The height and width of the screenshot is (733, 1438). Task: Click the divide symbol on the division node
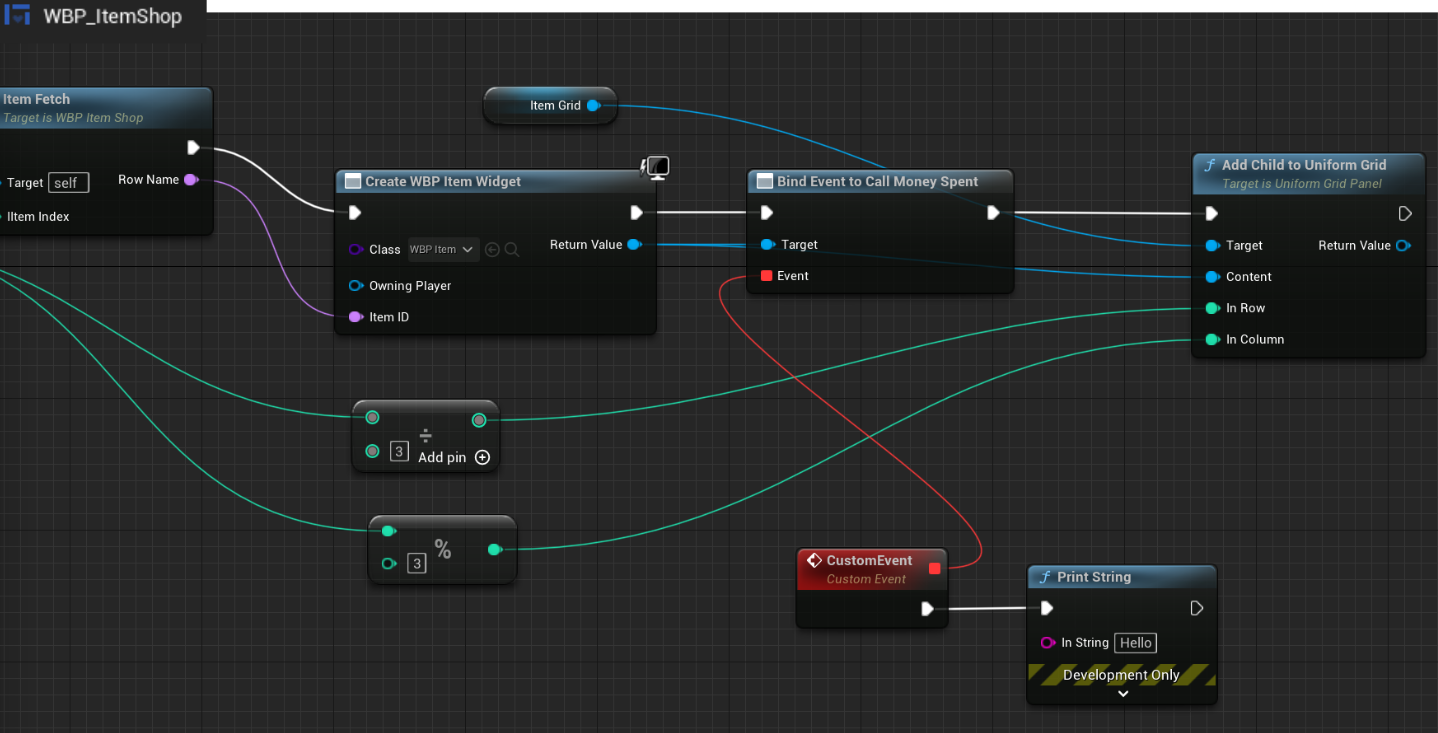pos(426,434)
